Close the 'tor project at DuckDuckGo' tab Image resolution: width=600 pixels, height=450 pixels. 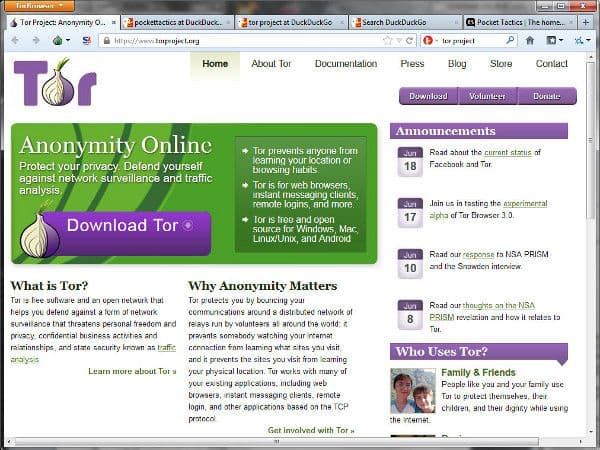[x=342, y=23]
